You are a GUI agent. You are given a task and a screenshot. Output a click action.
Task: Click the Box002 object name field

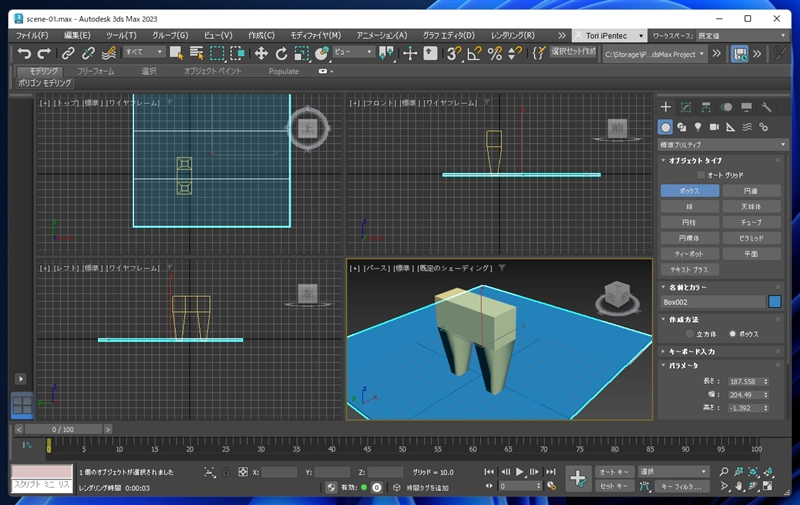pos(713,302)
